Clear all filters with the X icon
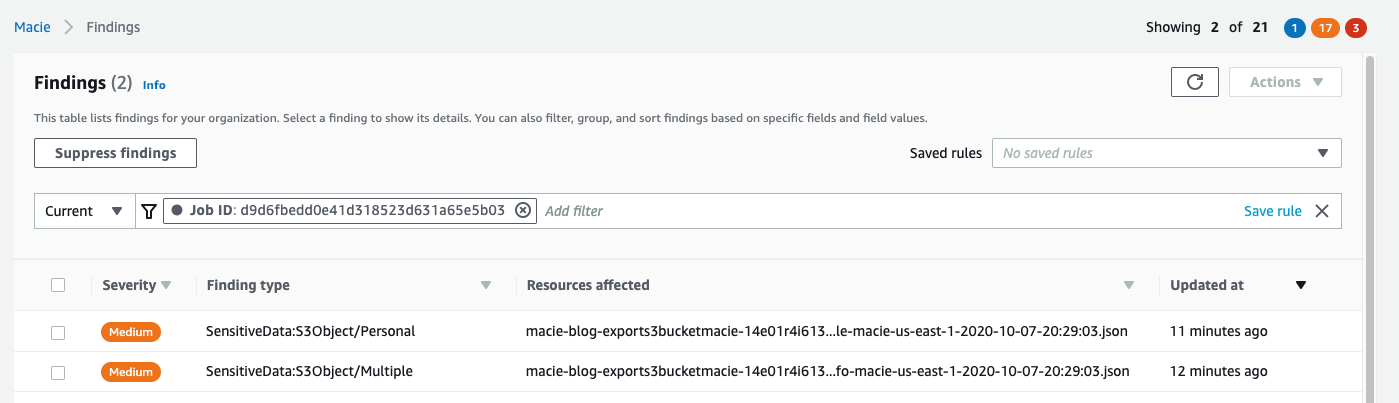 pyautogui.click(x=1322, y=211)
